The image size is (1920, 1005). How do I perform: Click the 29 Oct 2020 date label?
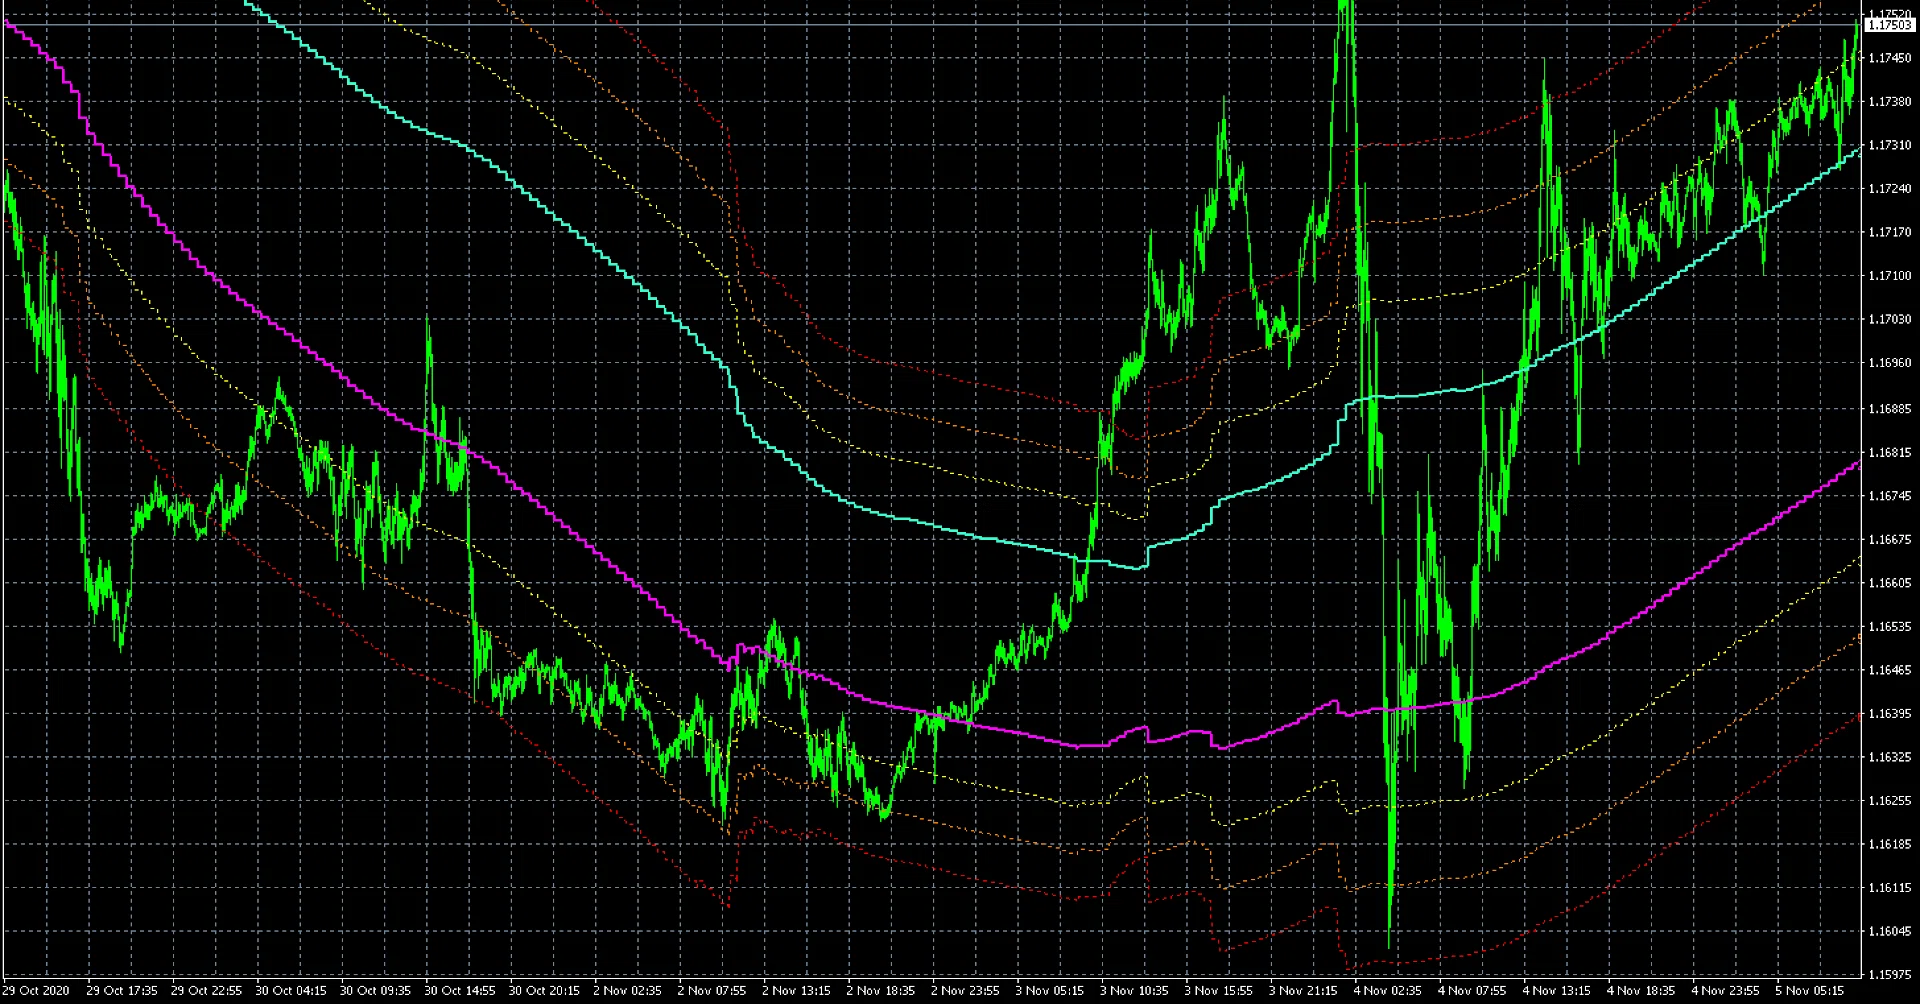click(36, 991)
